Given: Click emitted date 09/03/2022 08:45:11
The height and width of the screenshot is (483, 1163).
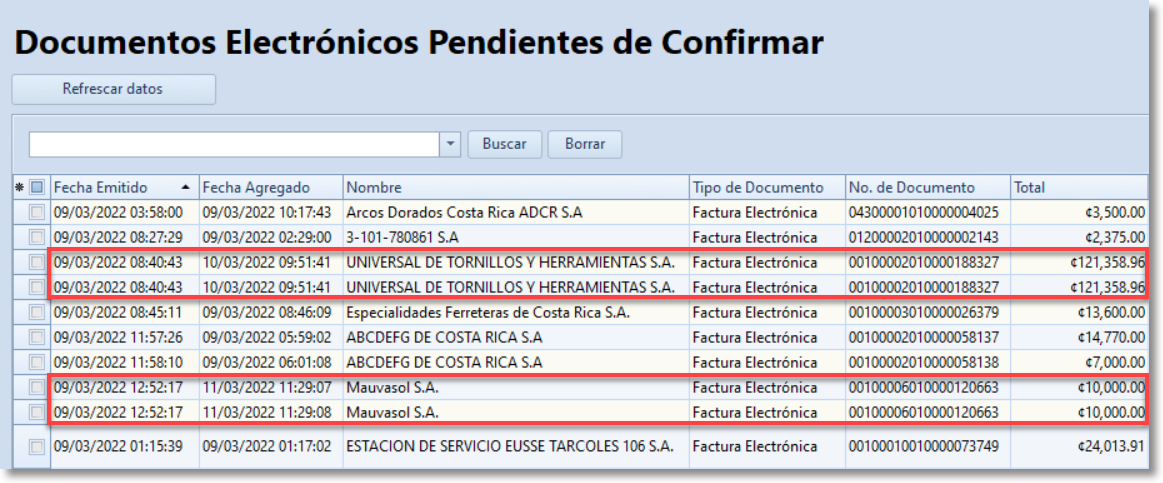Looking at the screenshot, I should (118, 312).
